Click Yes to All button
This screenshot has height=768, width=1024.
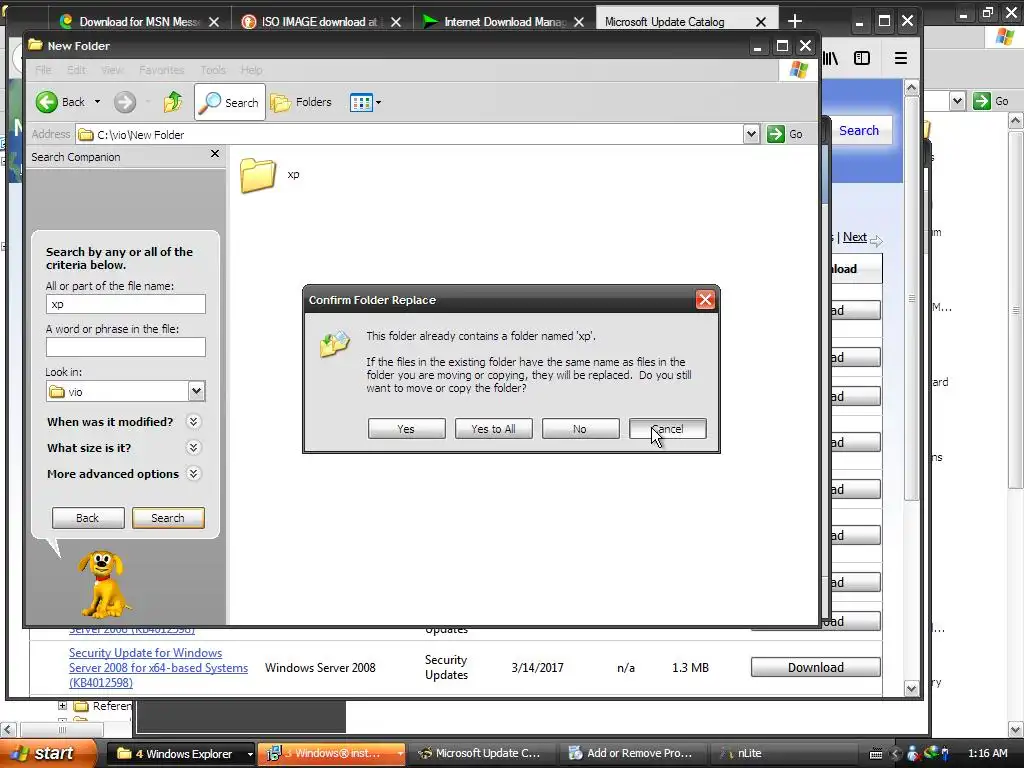[x=493, y=429]
